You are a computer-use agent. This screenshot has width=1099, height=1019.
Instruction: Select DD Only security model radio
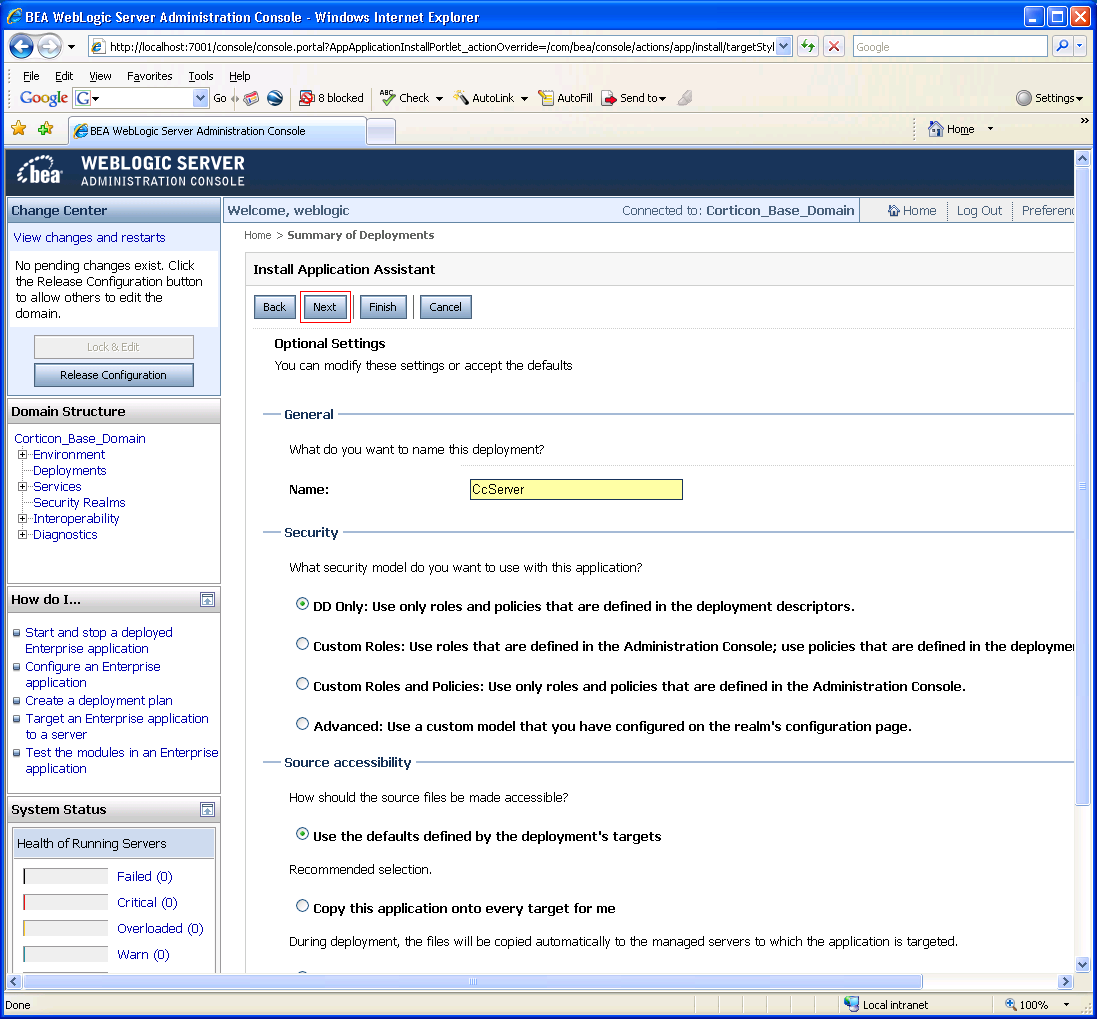(x=302, y=604)
